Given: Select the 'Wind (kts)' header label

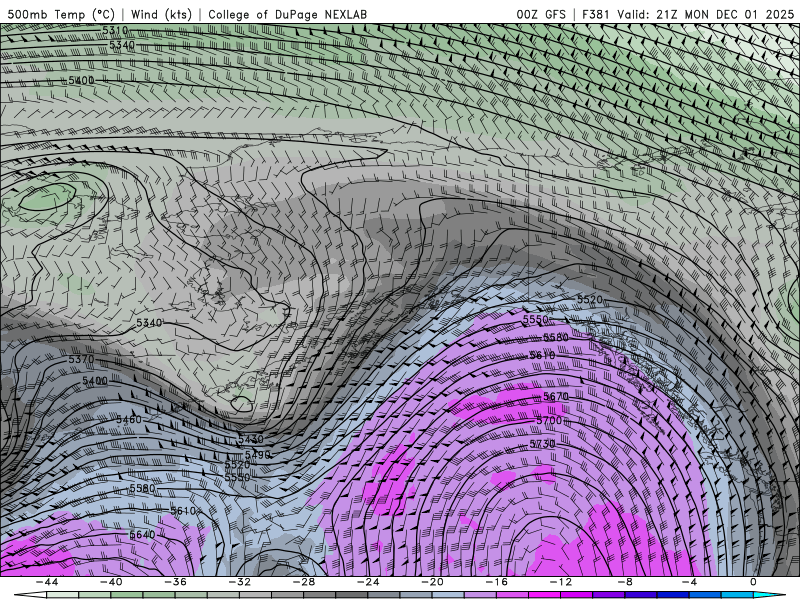Looking at the screenshot, I should click(x=161, y=14).
